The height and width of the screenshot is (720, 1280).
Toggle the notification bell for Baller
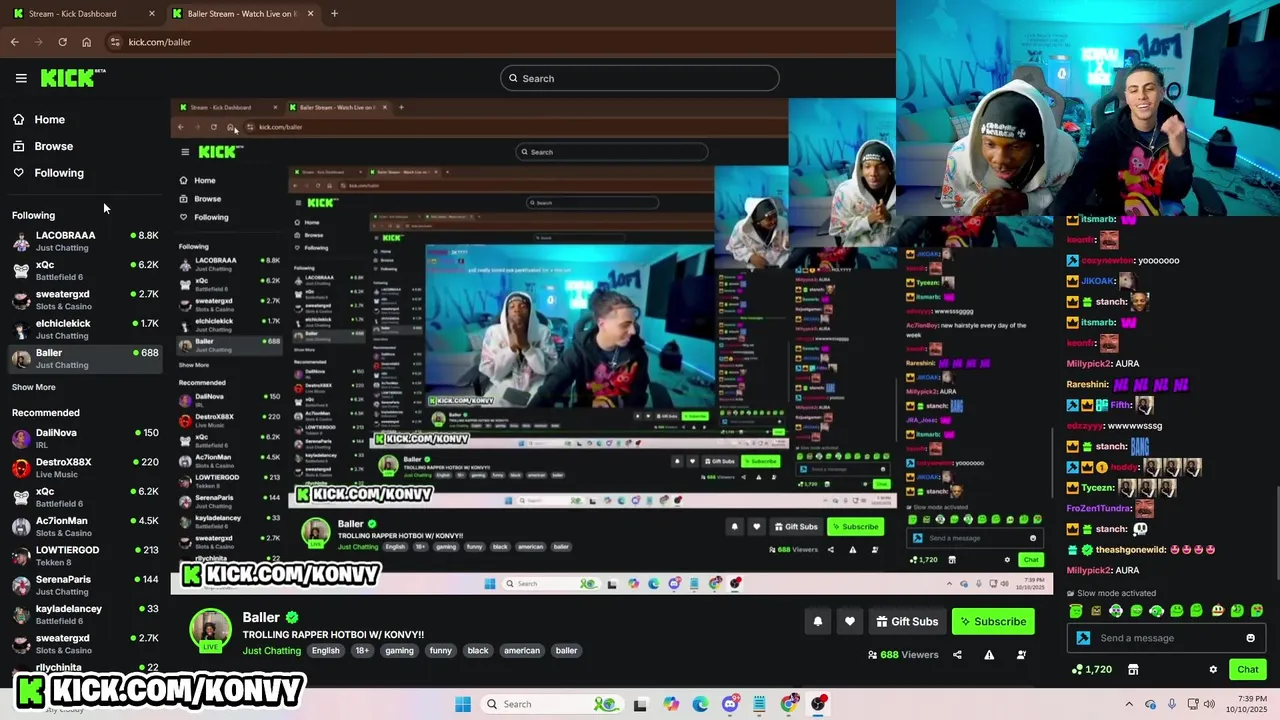pos(817,622)
